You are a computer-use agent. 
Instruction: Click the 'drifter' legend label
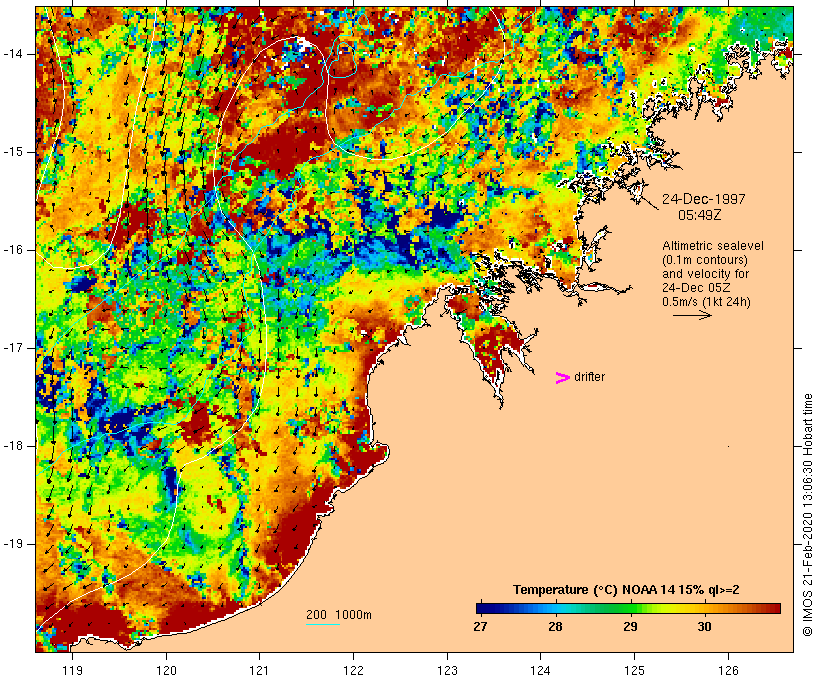(x=589, y=377)
